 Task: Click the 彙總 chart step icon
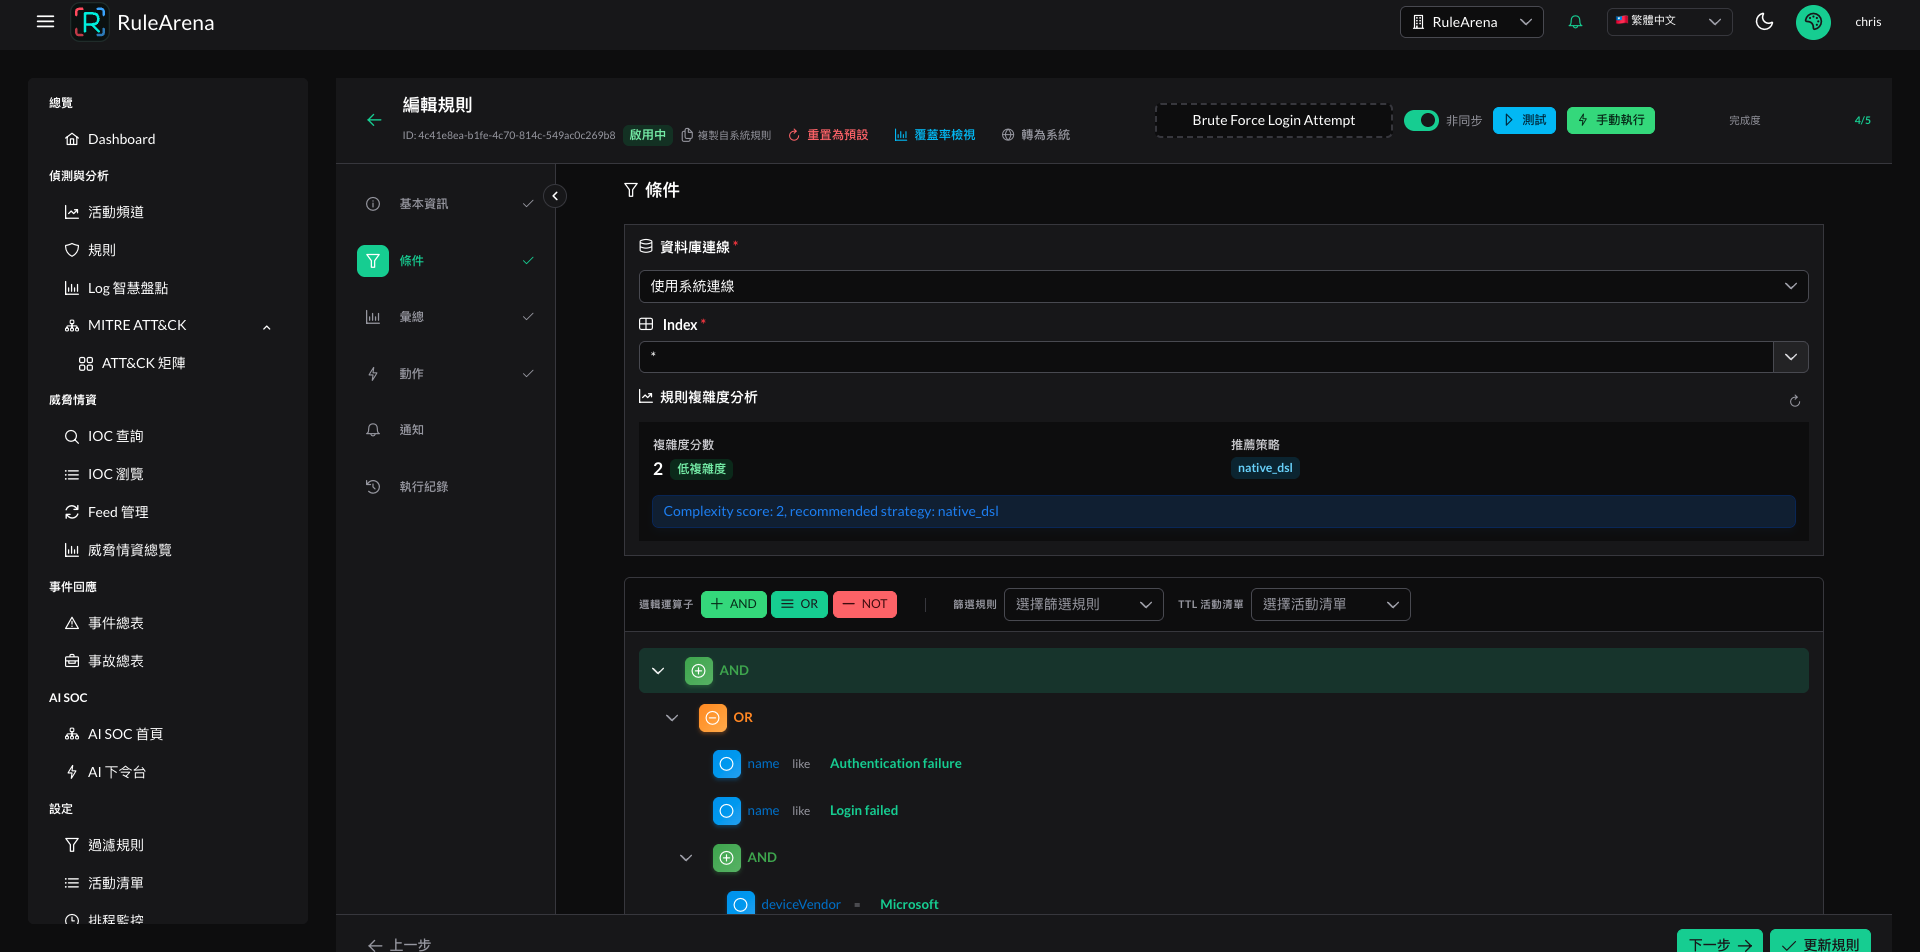[373, 317]
